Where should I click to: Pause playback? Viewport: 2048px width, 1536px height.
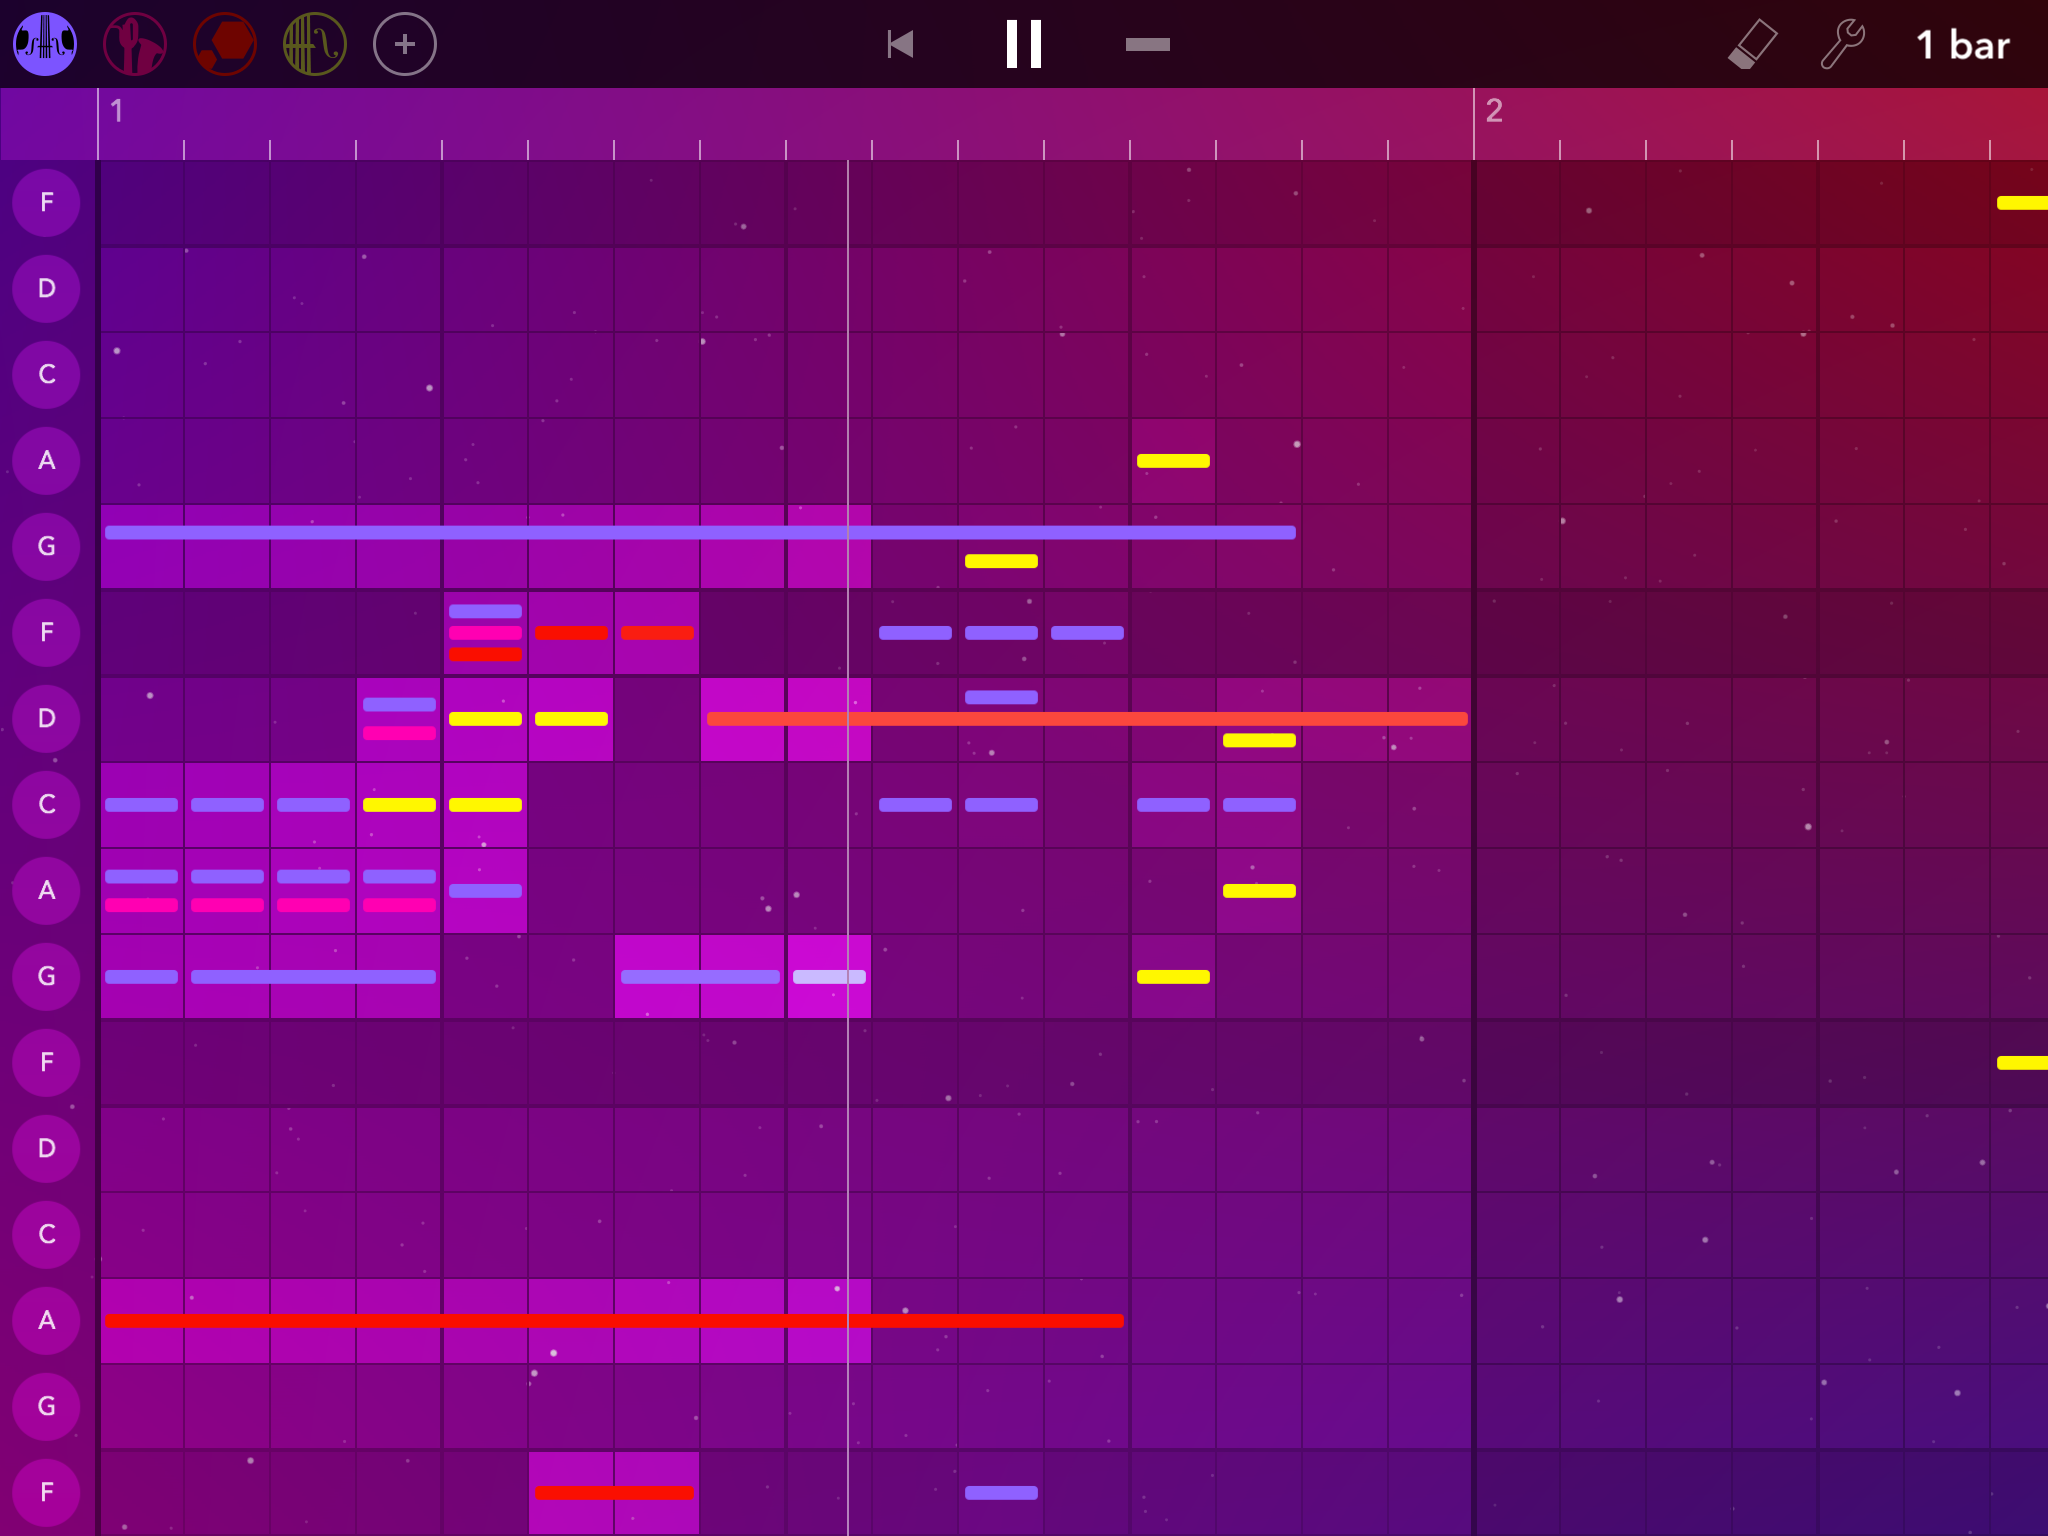(1024, 44)
